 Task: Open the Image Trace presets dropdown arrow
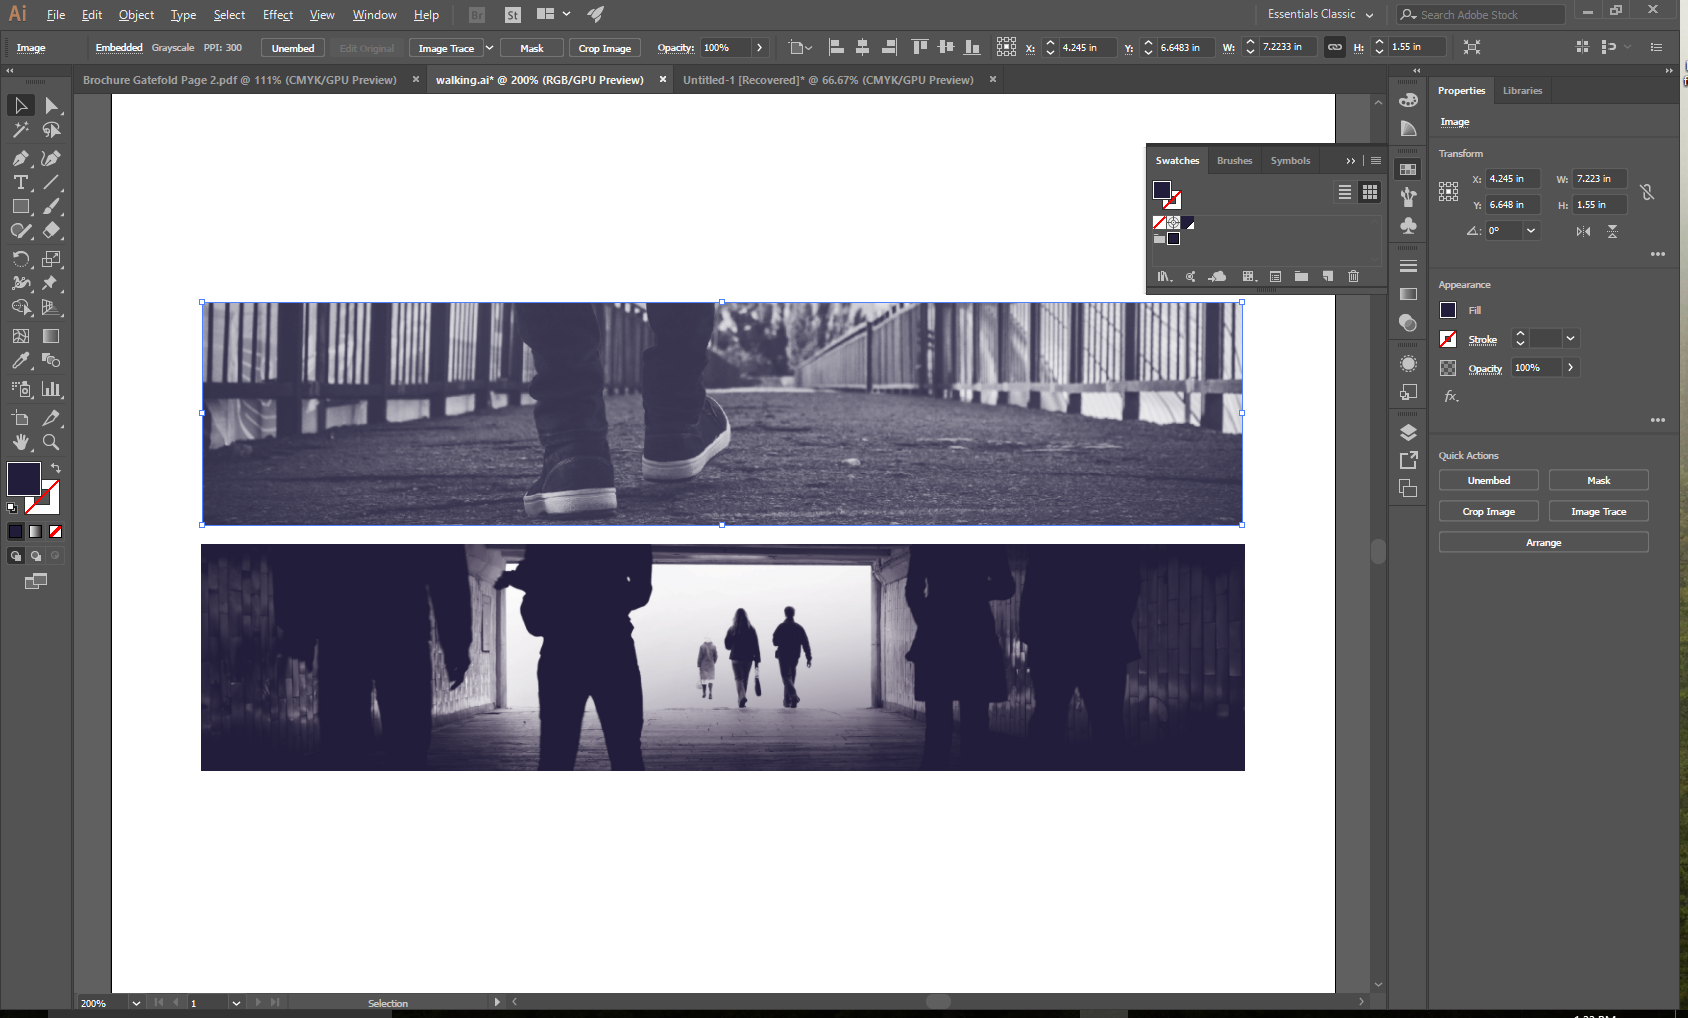coord(489,48)
